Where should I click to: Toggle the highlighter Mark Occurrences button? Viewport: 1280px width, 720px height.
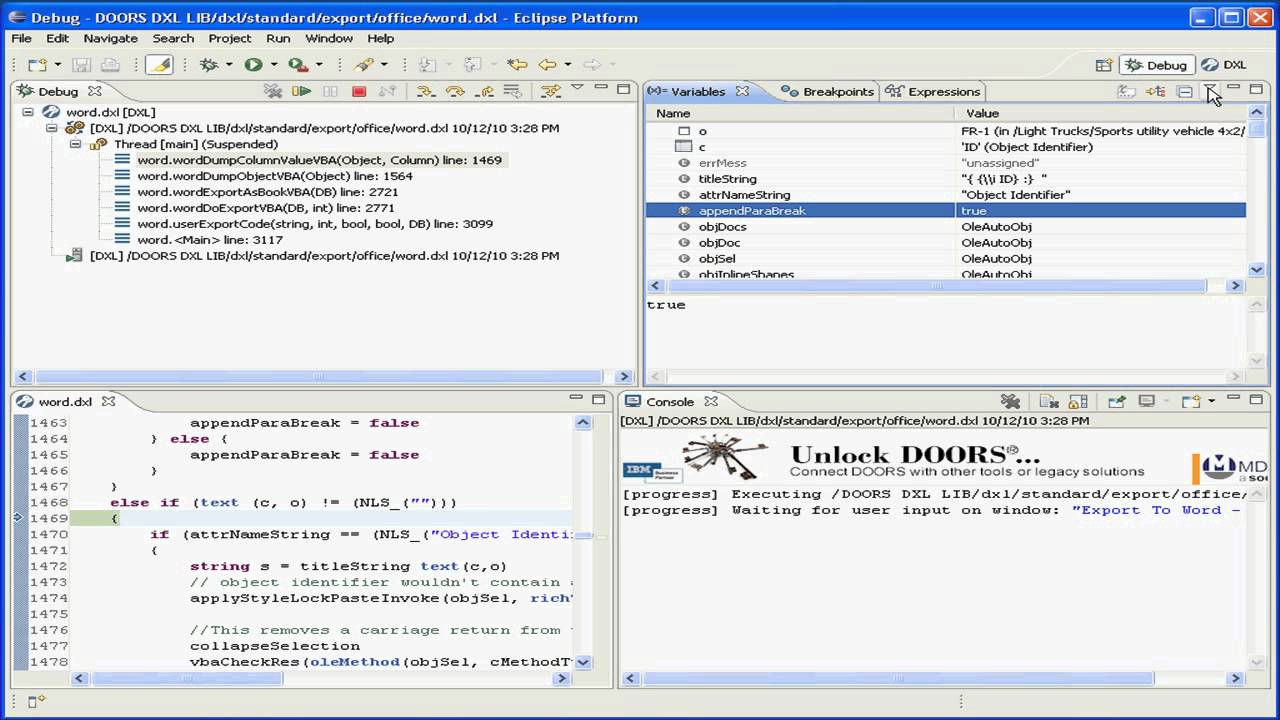[159, 65]
